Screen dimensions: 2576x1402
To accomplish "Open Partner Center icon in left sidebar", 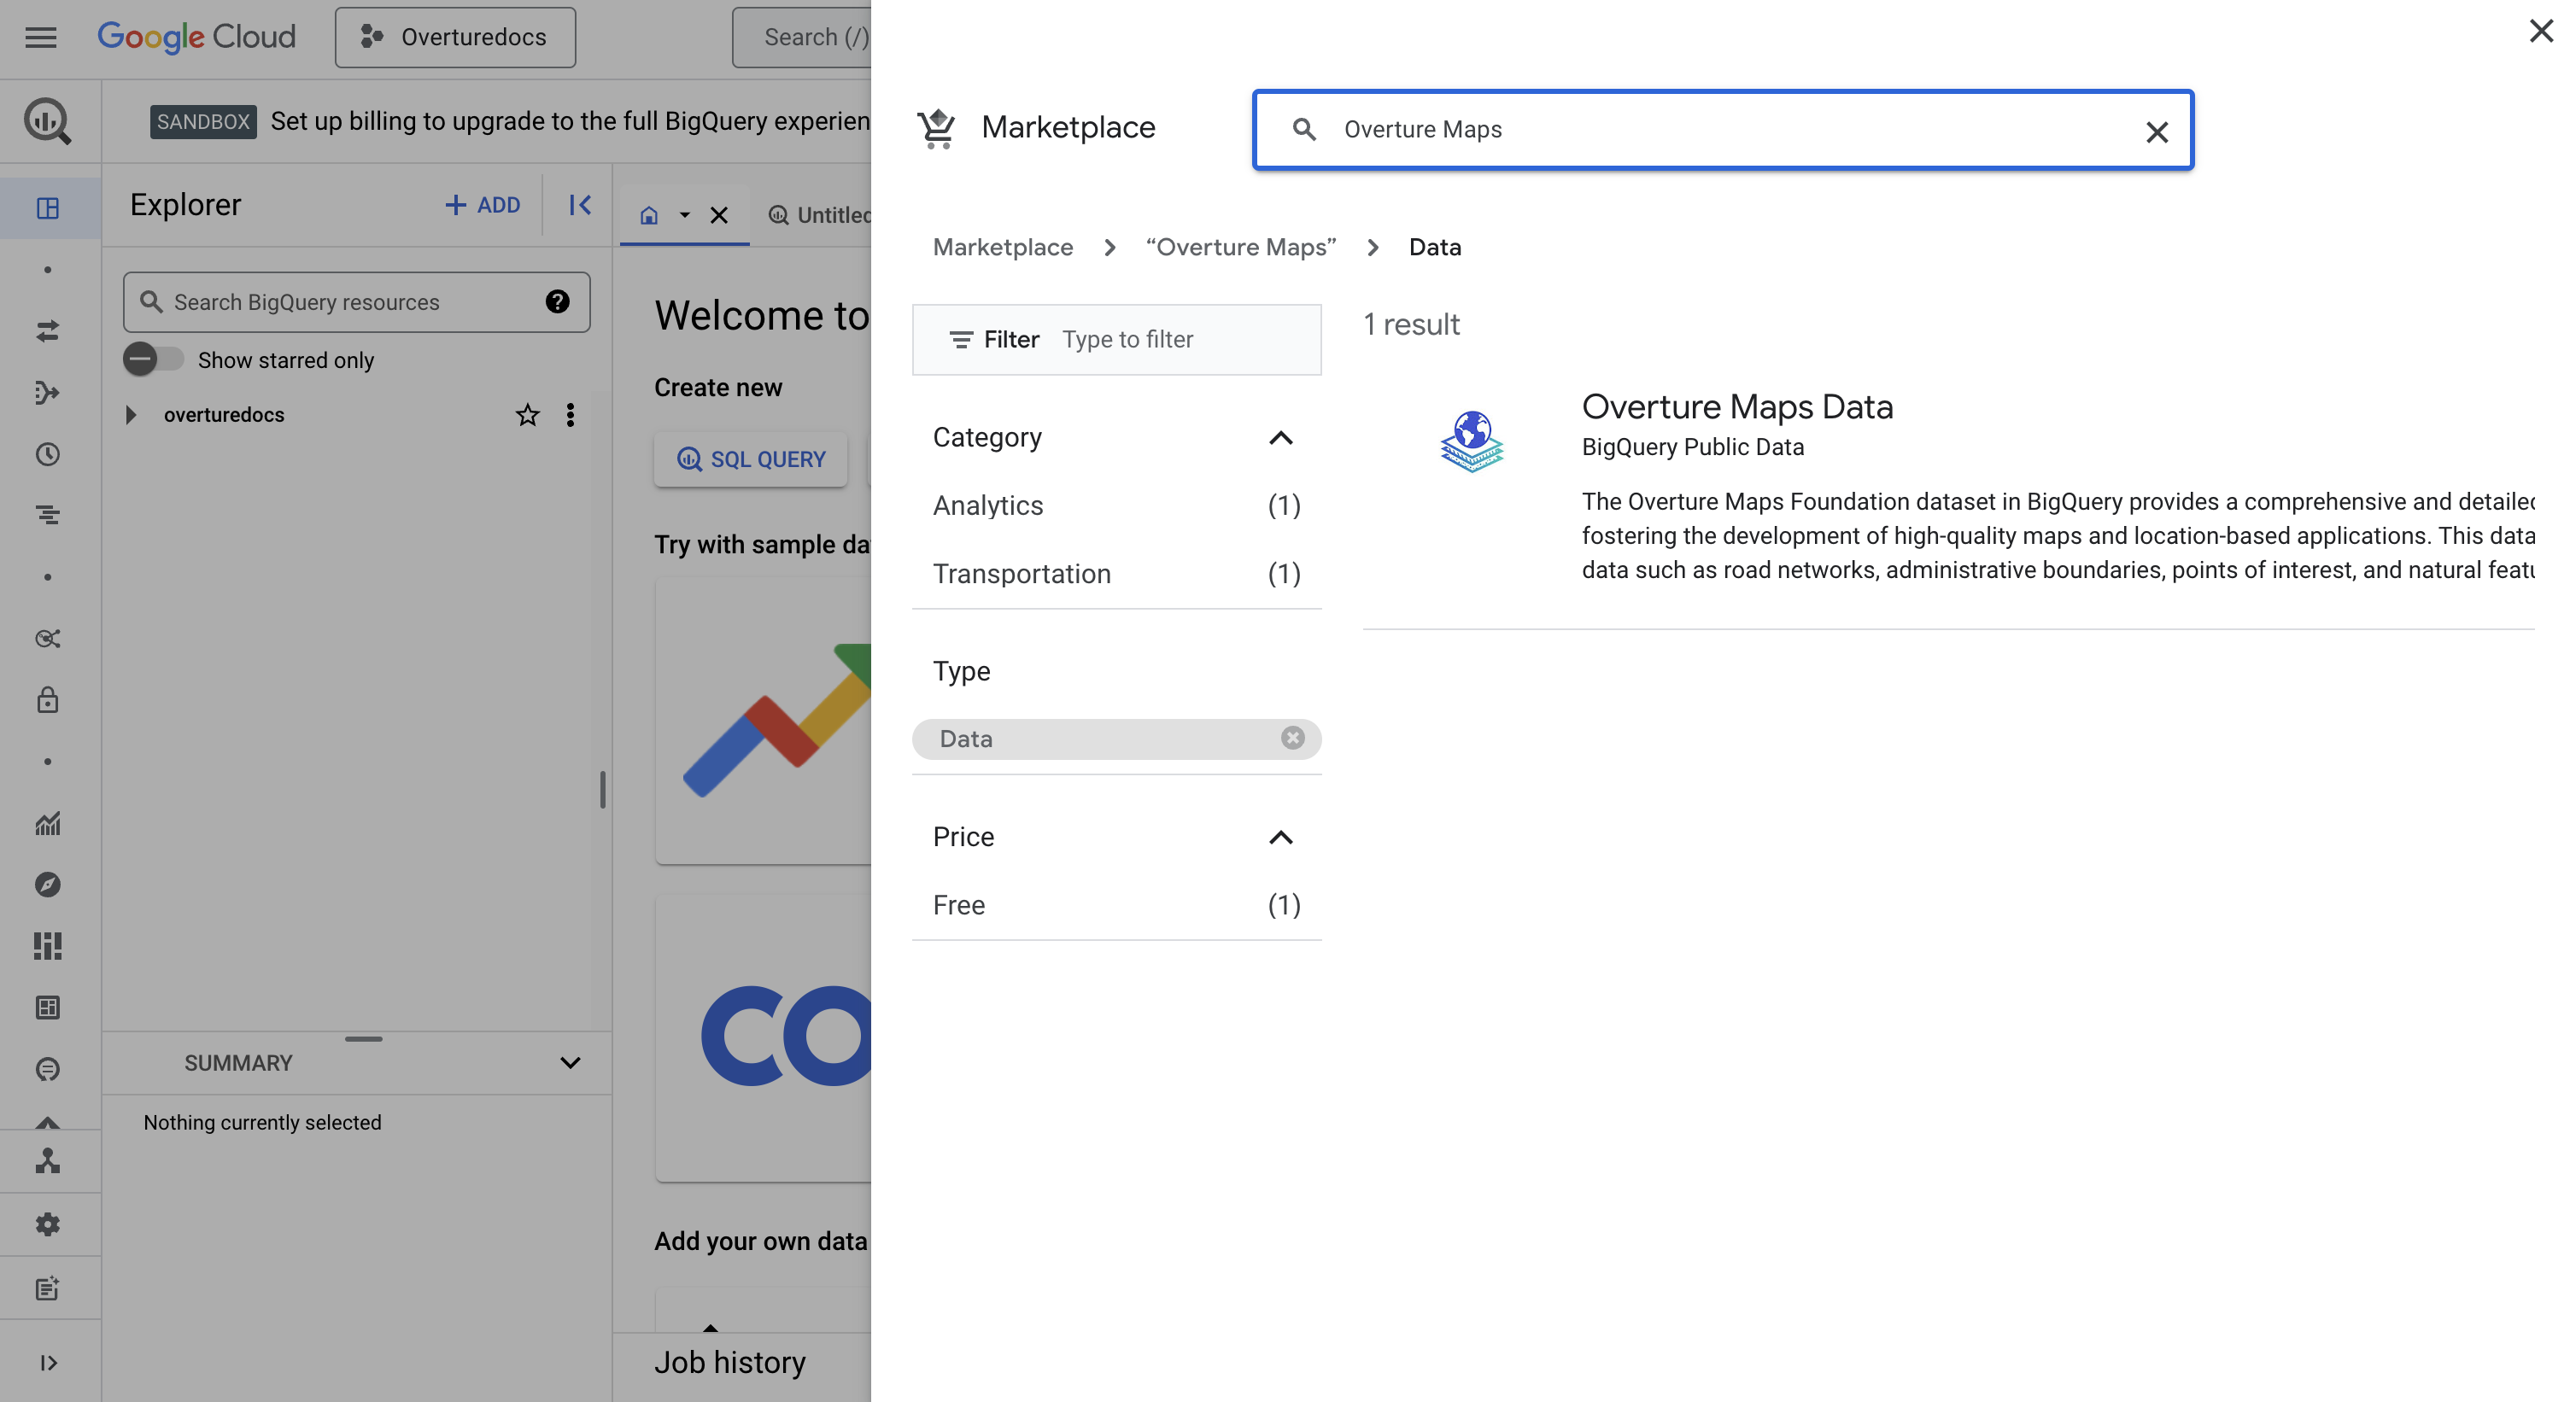I will click(x=47, y=1161).
